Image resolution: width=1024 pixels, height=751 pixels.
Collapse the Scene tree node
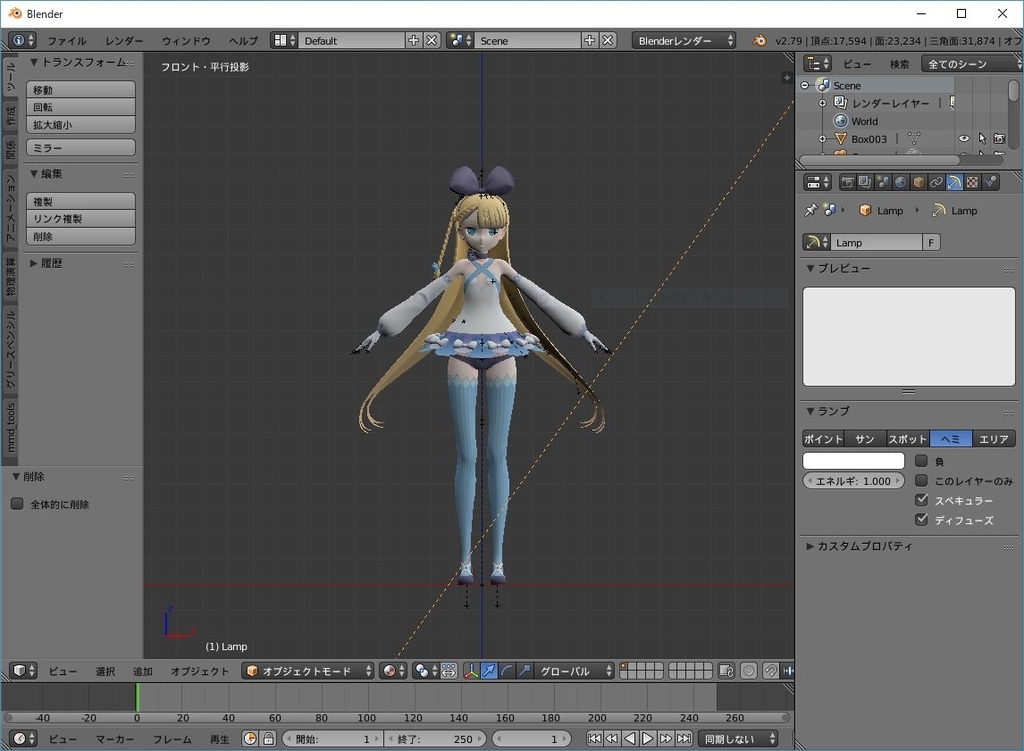click(x=805, y=86)
